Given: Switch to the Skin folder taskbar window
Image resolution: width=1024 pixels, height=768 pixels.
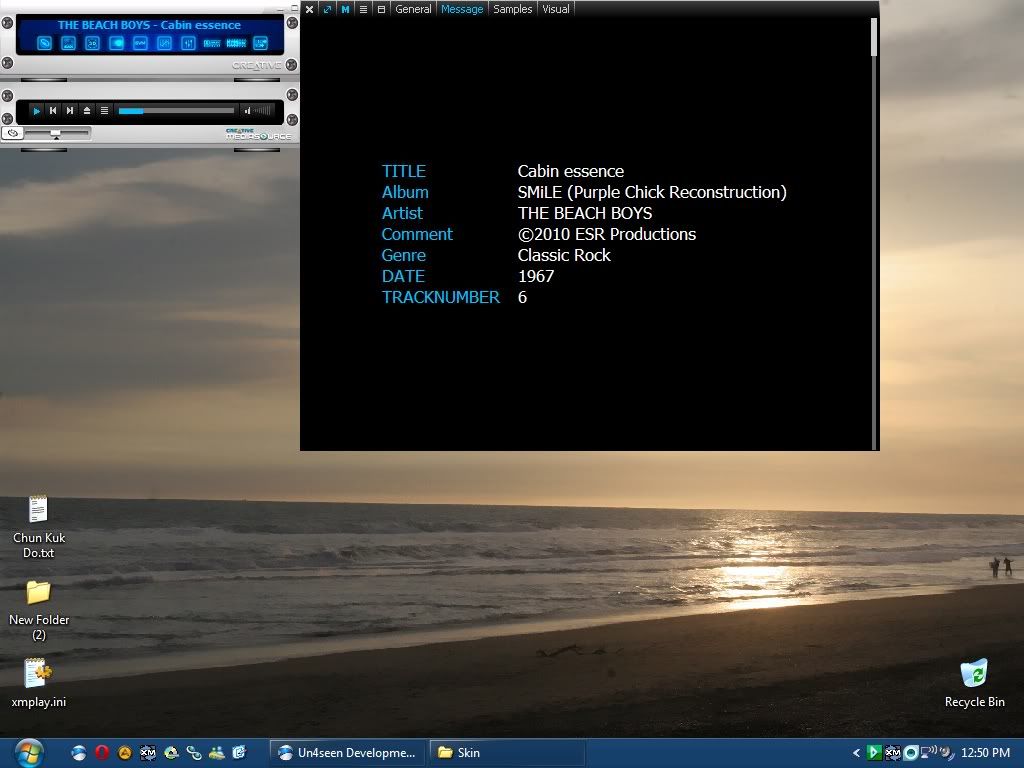Looking at the screenshot, I should coord(507,753).
